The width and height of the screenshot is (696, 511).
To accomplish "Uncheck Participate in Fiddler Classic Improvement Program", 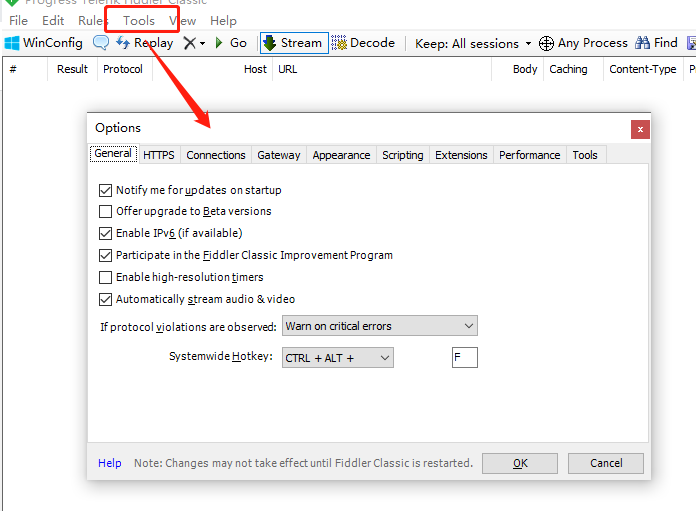I will pos(105,255).
